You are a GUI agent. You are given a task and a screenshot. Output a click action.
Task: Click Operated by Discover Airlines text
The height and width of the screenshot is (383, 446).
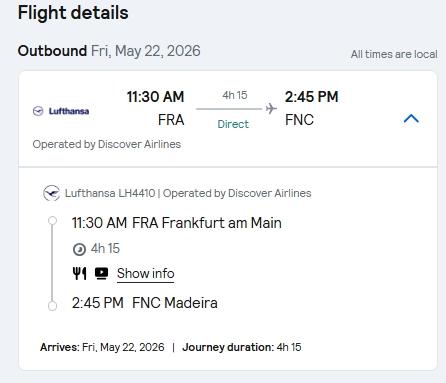(107, 144)
